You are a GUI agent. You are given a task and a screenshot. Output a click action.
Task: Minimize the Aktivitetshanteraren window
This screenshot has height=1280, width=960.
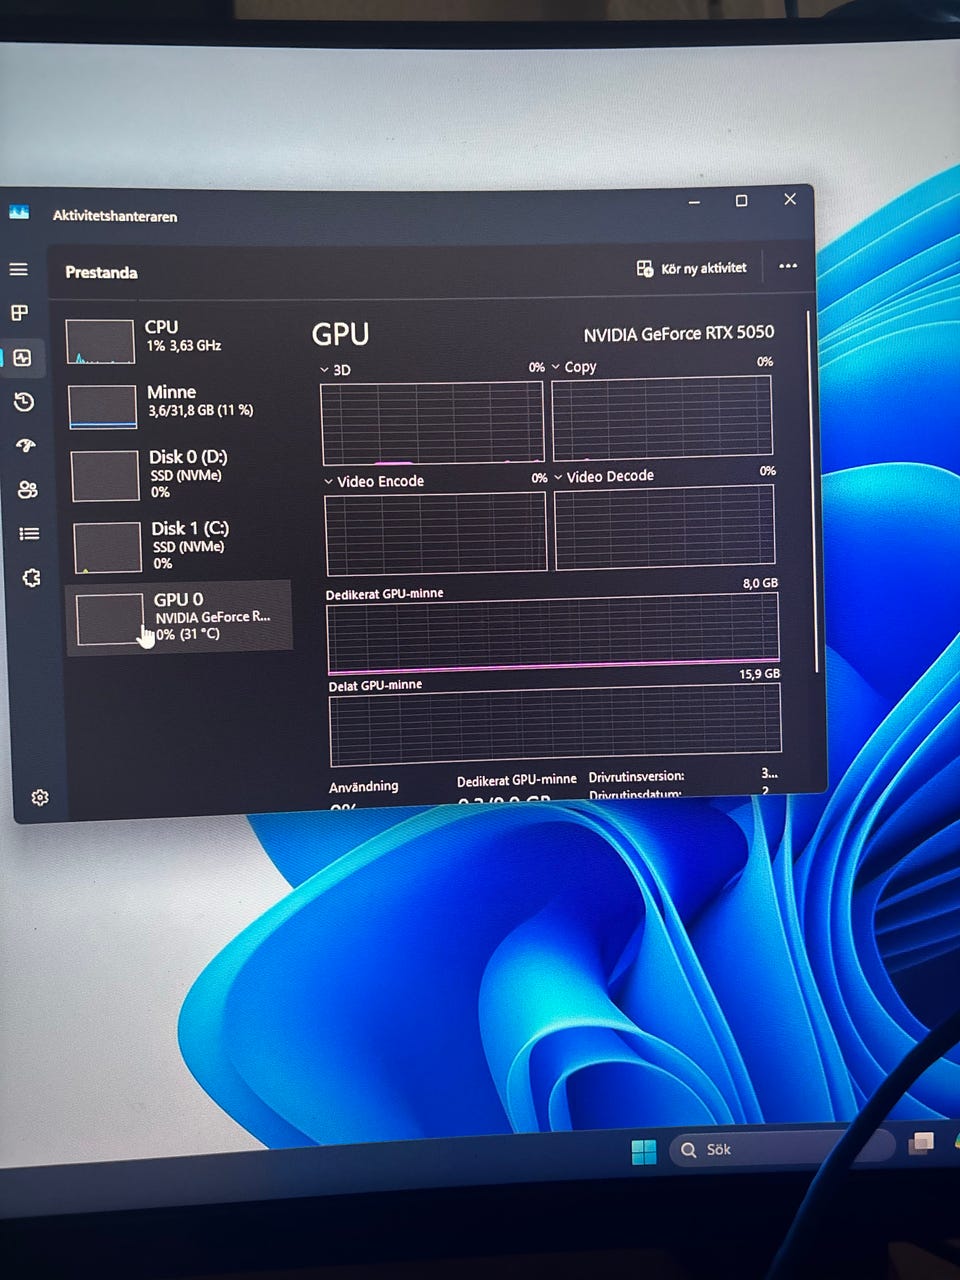pyautogui.click(x=694, y=202)
